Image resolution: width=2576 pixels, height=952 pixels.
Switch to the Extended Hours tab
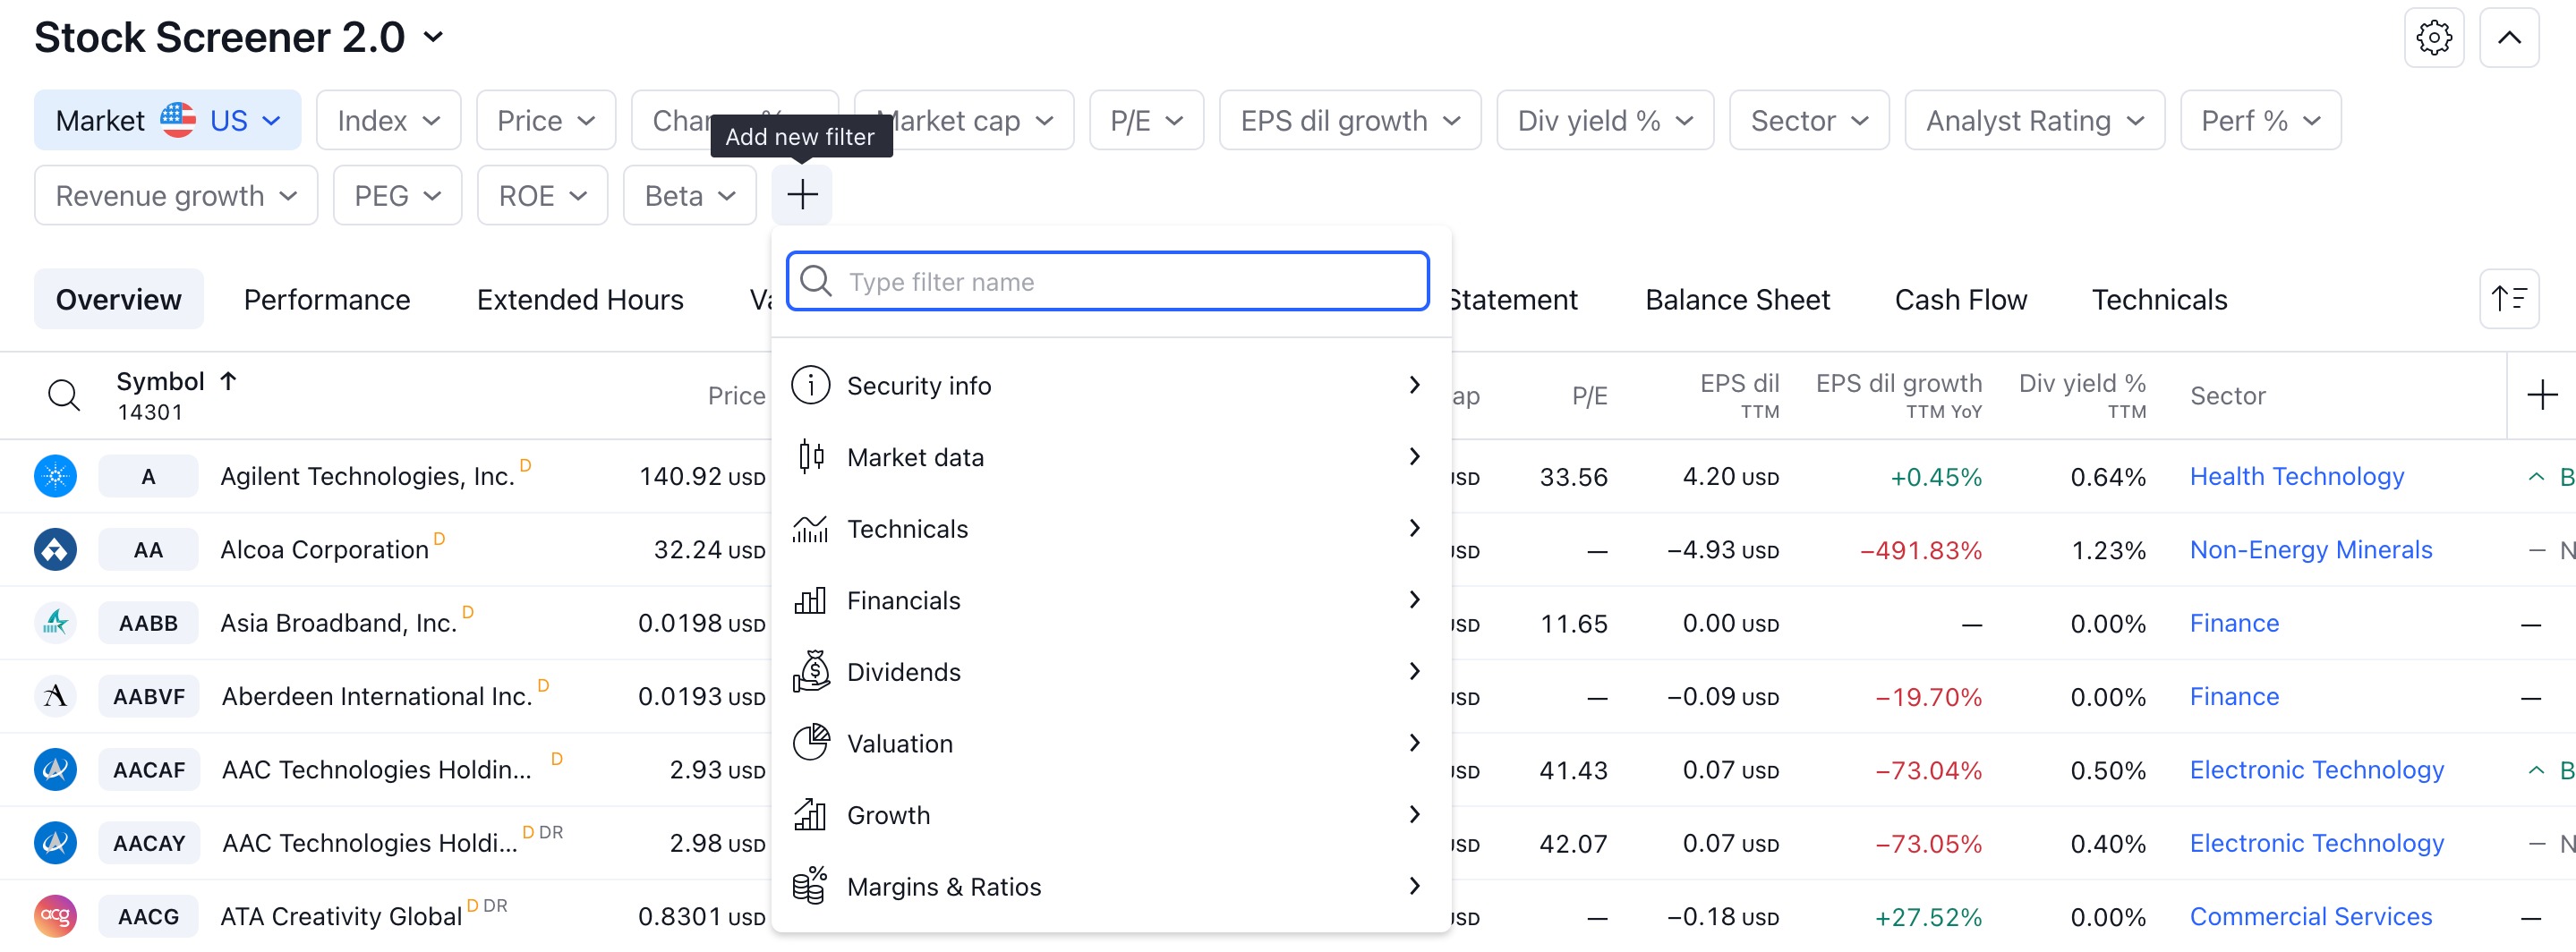click(x=580, y=299)
